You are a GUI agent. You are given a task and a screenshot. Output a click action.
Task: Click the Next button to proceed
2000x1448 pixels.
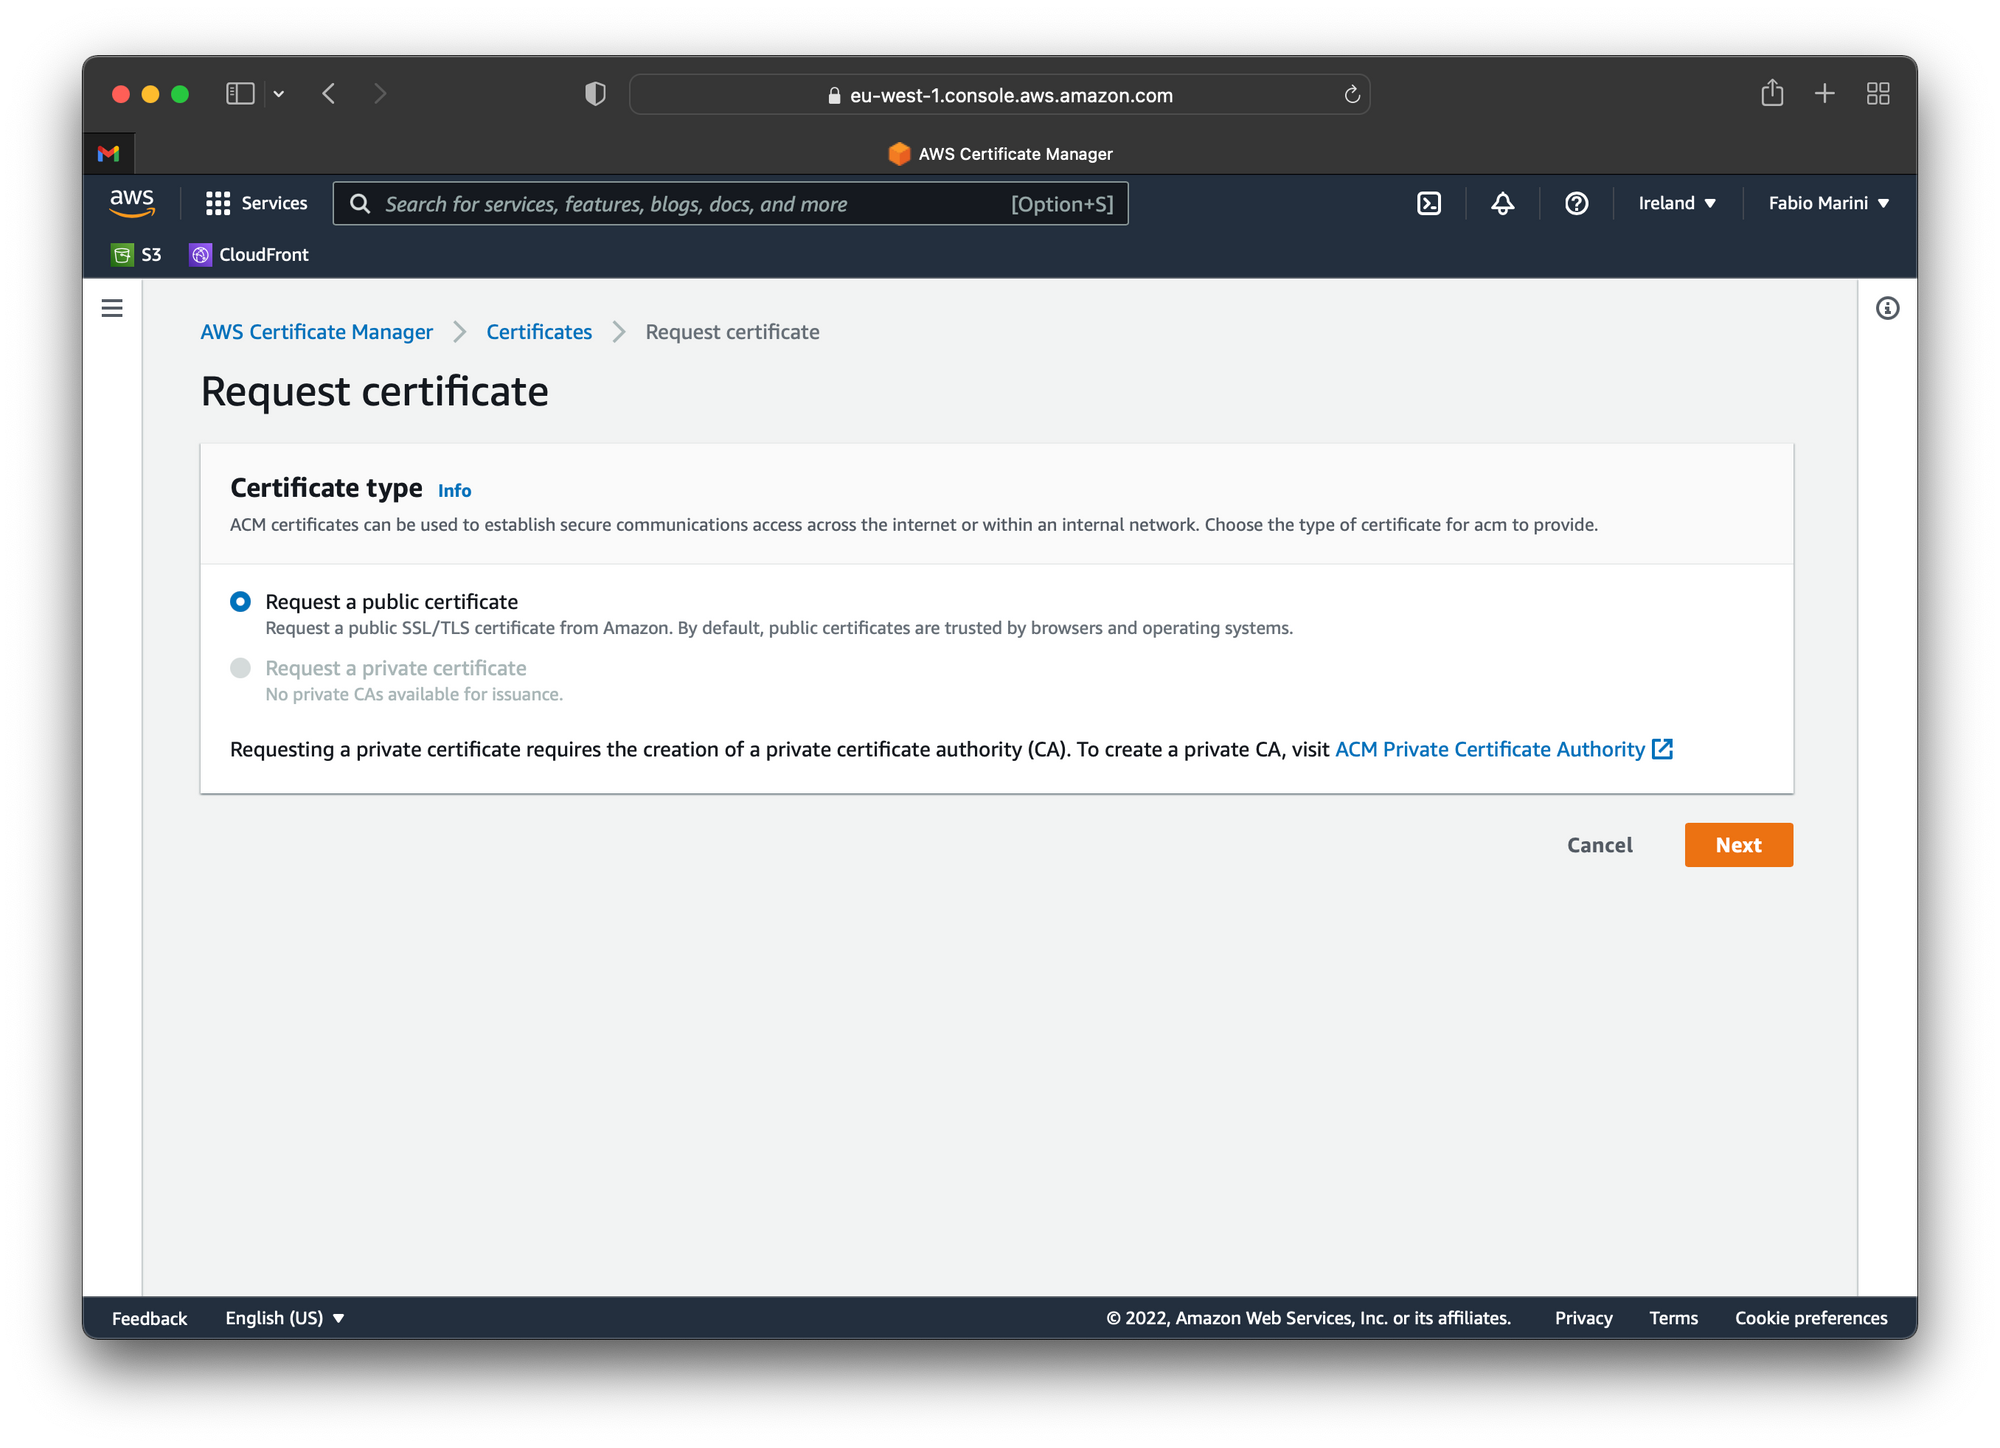[1739, 844]
